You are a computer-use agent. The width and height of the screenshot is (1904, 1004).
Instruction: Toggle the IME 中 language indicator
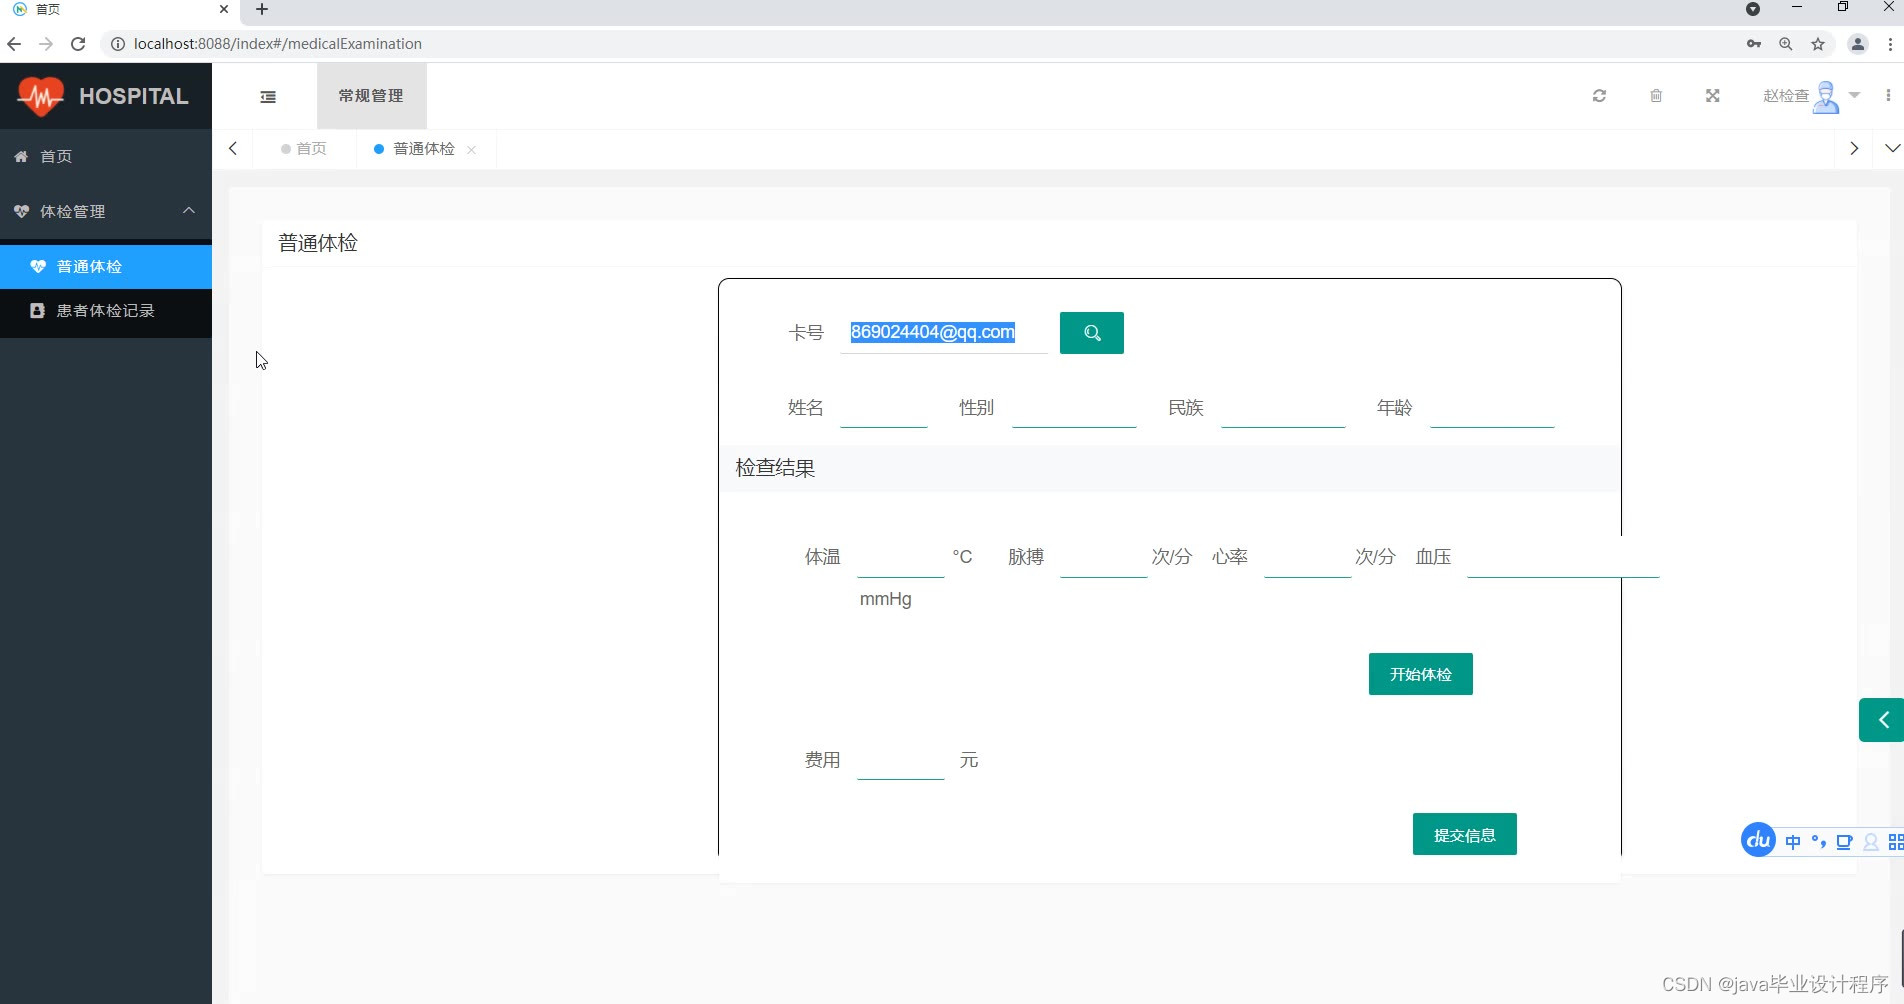pos(1793,842)
